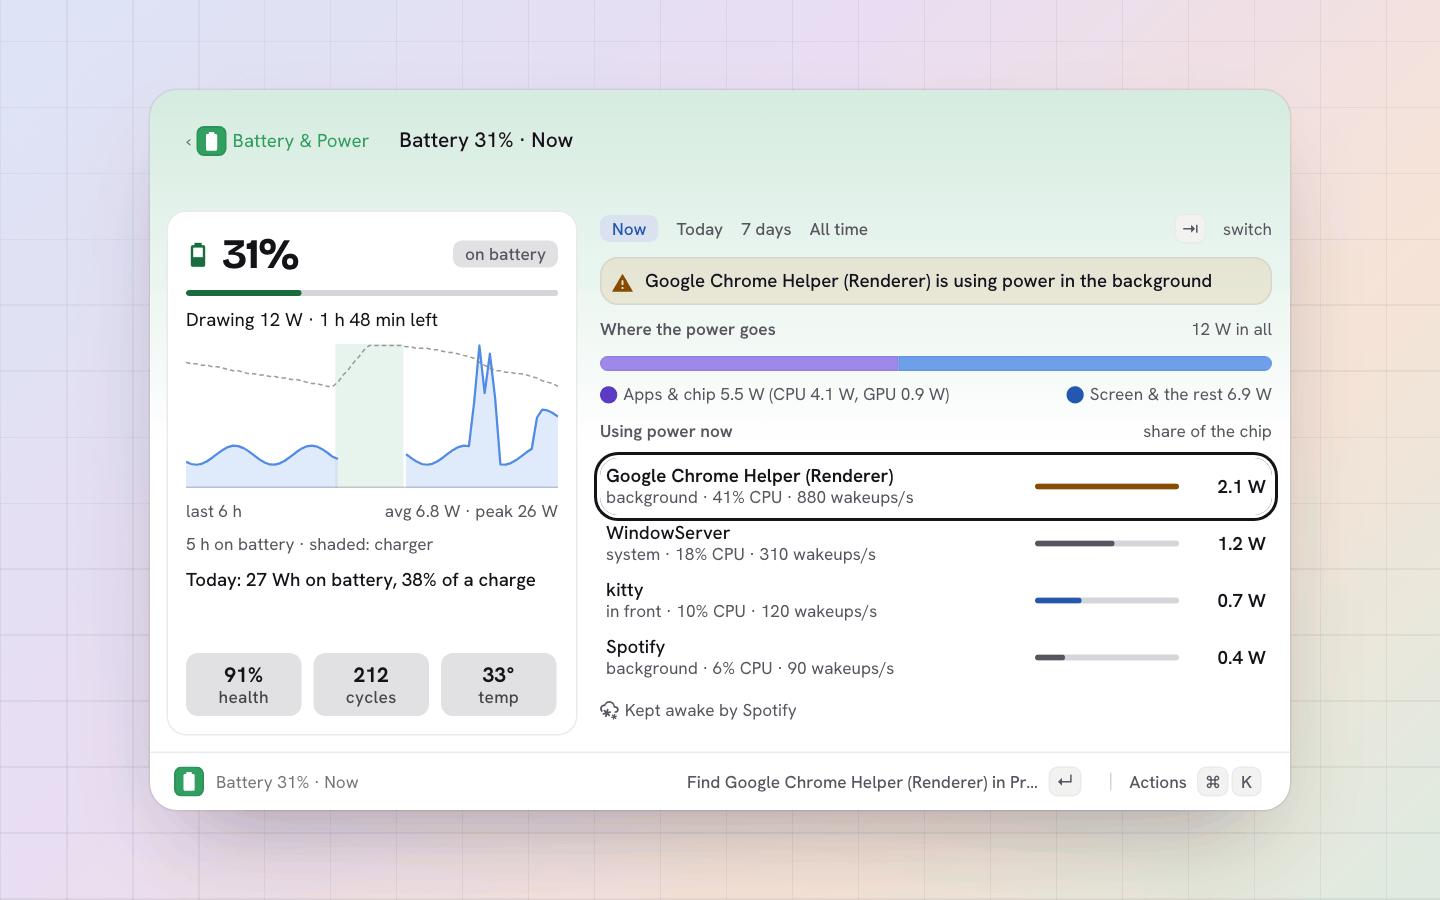Click the Command key icon next to Actions
Viewport: 1440px width, 900px height.
(x=1213, y=782)
